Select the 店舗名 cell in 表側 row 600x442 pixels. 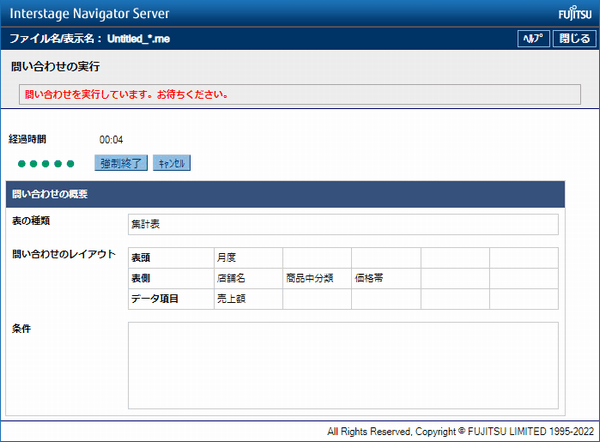pyautogui.click(x=248, y=278)
